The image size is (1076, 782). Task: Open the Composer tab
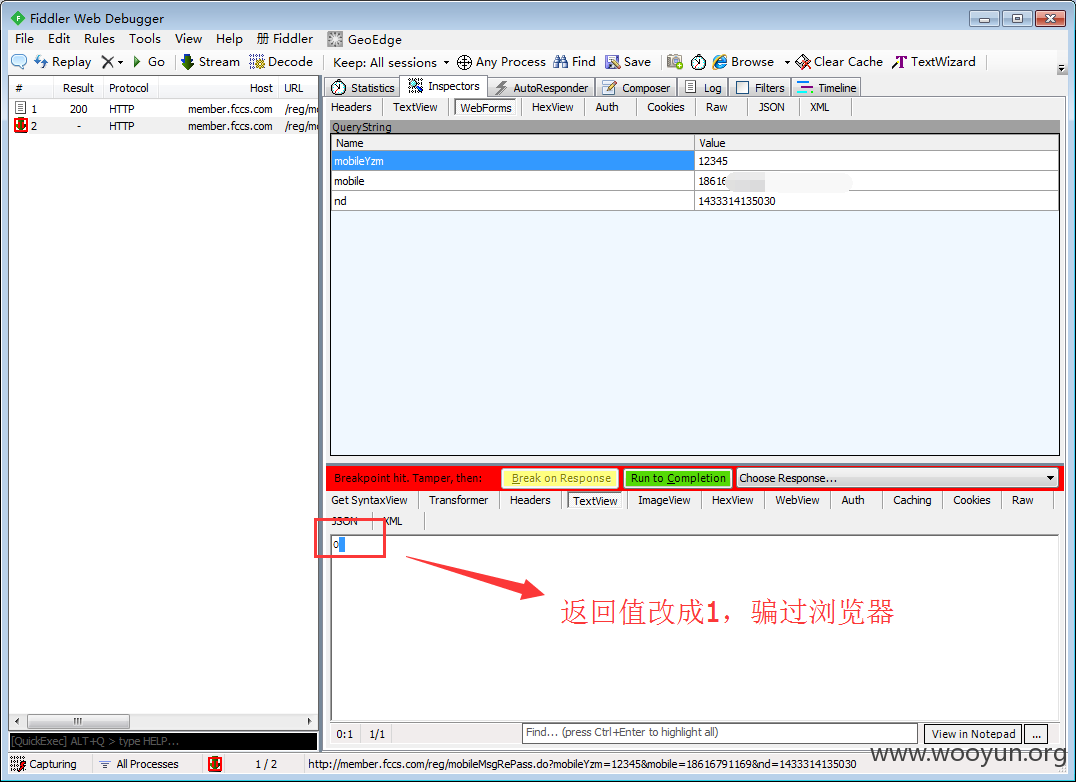coord(636,88)
